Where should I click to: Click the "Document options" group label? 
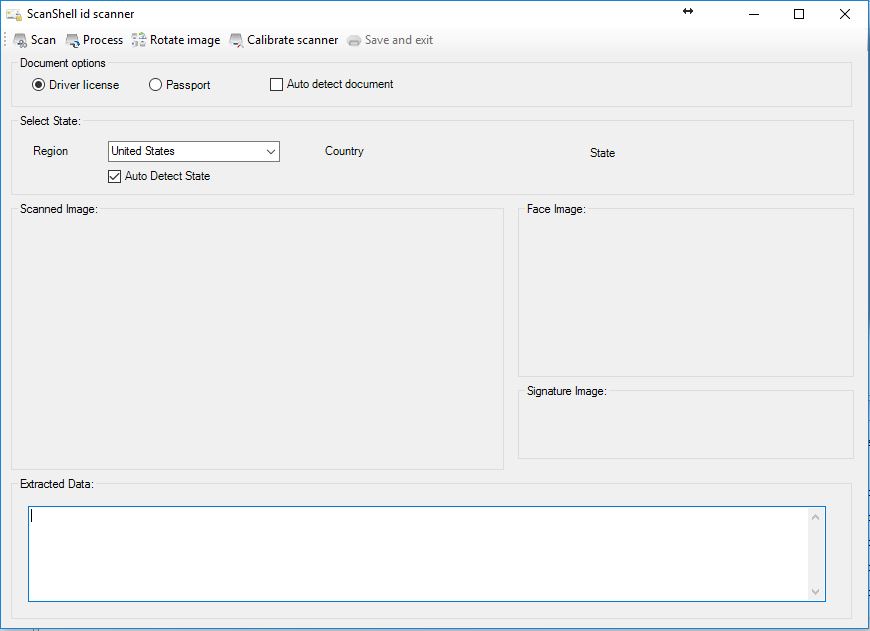pos(63,63)
